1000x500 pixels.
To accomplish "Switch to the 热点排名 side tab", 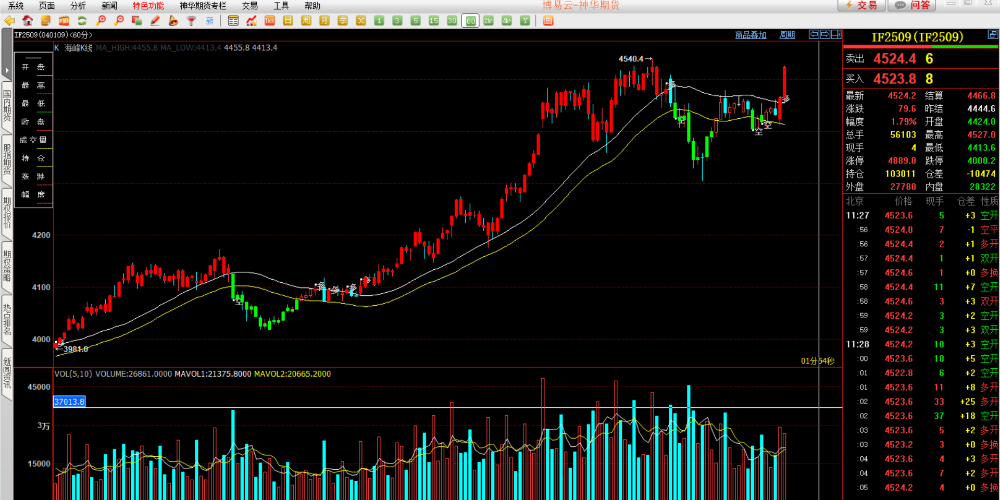I will pos(7,319).
